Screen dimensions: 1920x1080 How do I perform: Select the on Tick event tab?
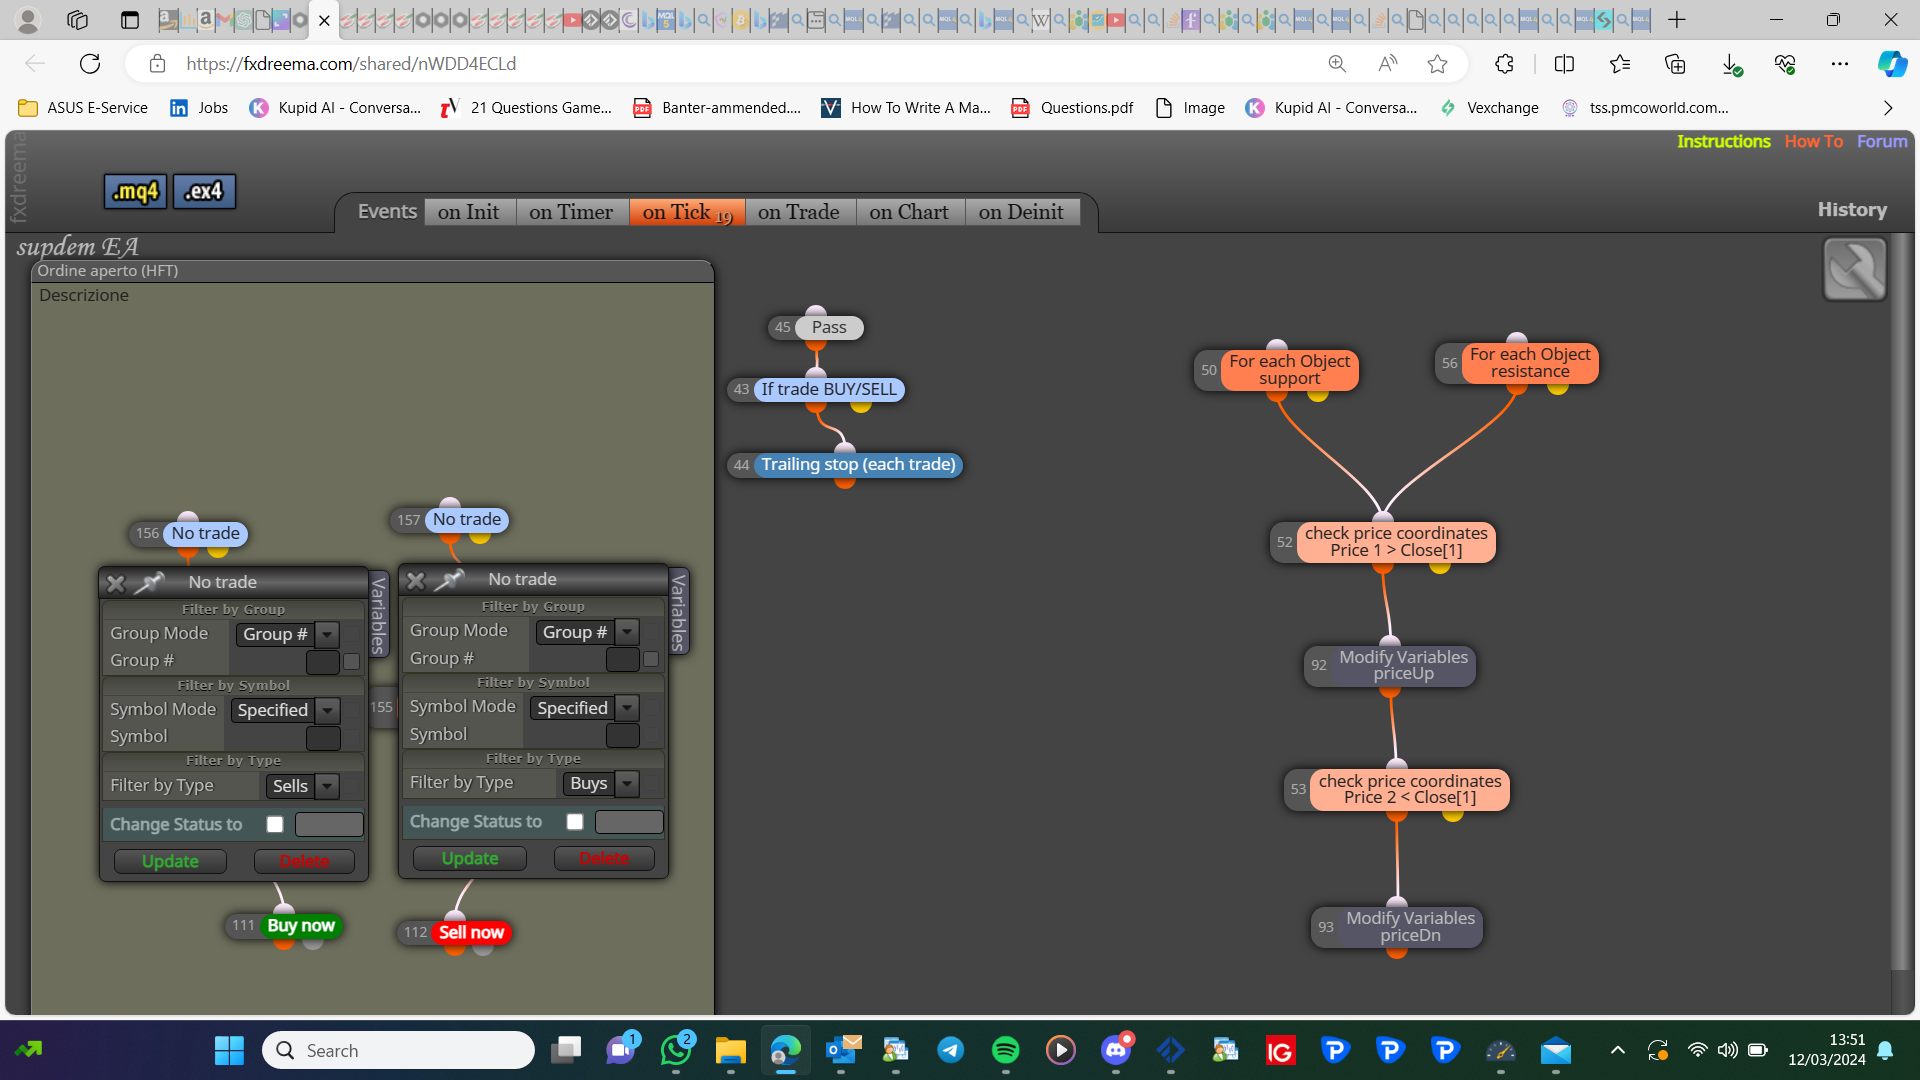(687, 212)
